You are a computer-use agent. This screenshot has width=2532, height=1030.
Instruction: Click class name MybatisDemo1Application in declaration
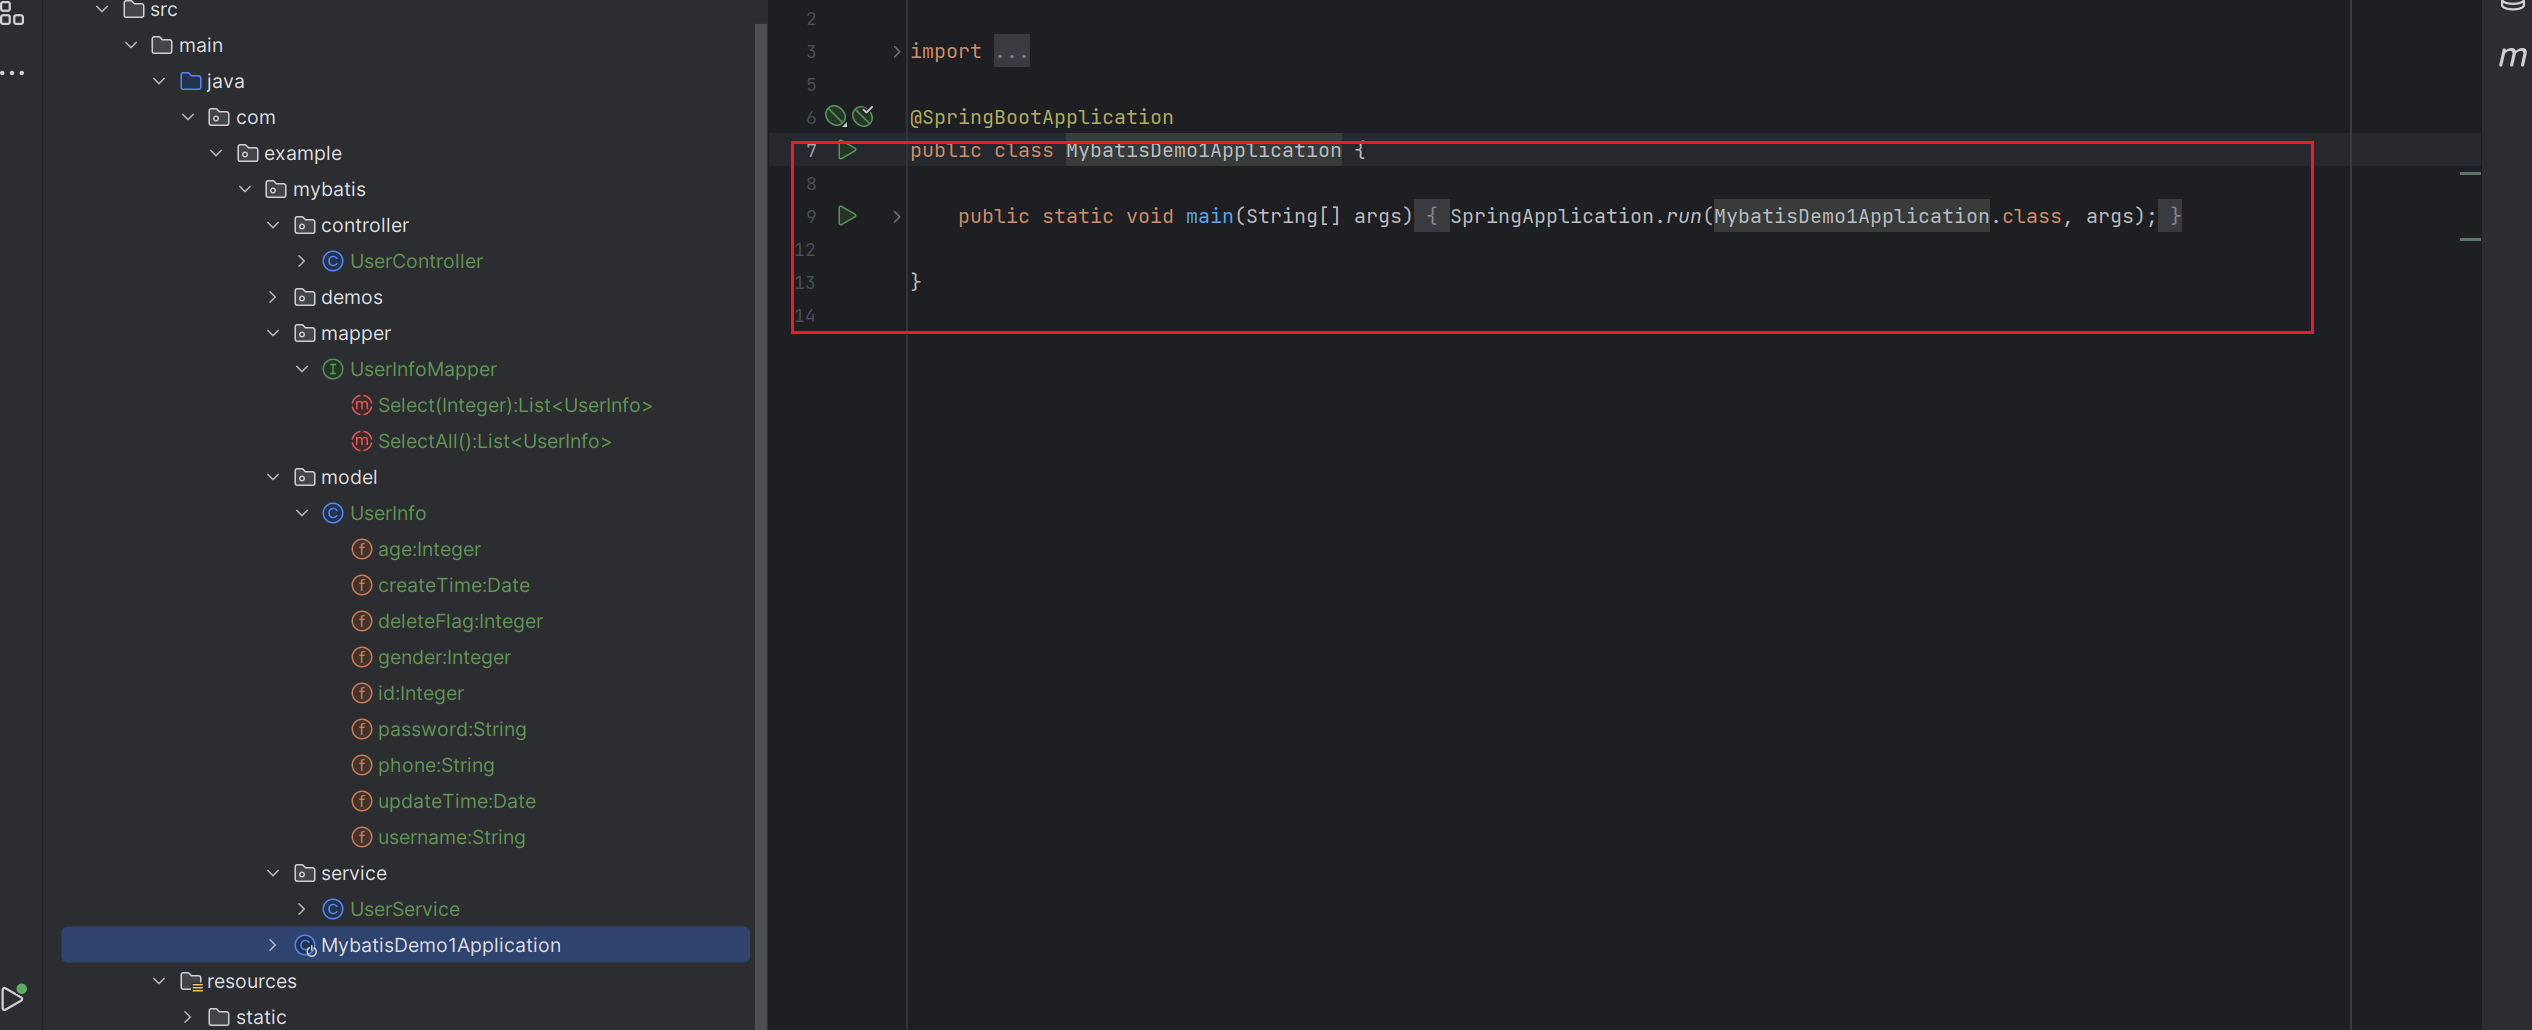(1203, 151)
